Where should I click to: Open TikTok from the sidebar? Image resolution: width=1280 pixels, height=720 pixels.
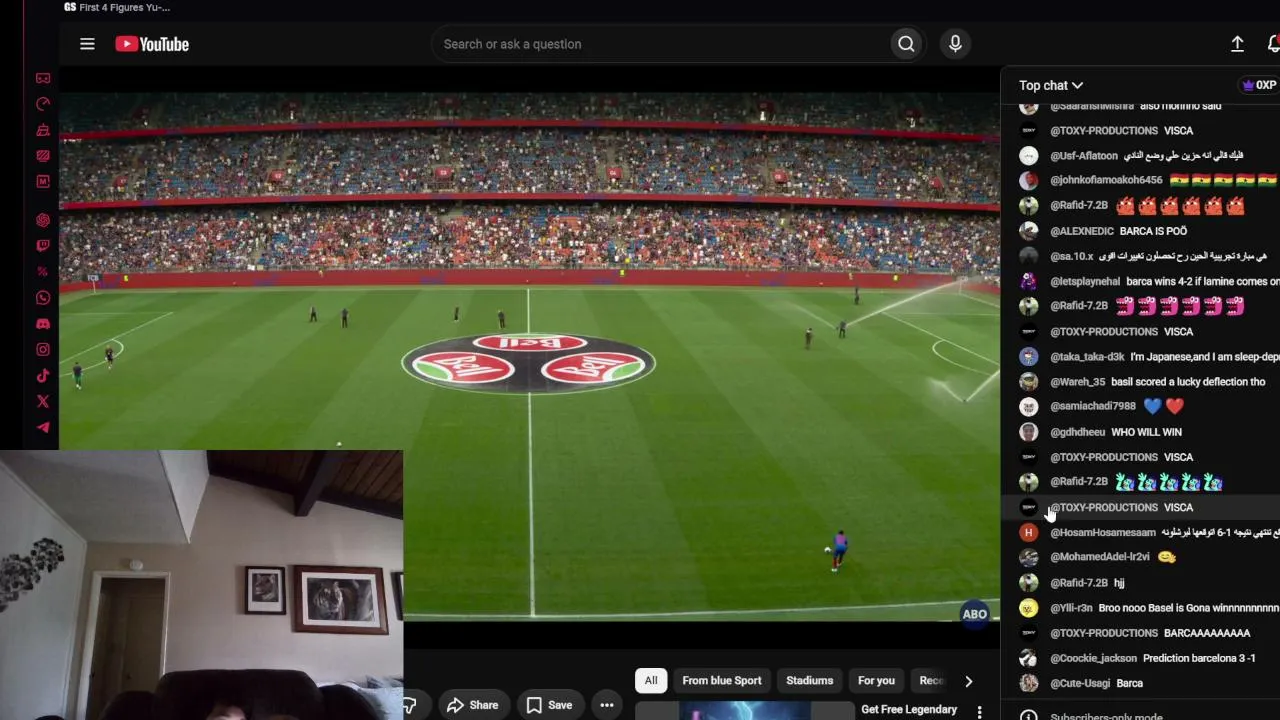click(x=43, y=376)
